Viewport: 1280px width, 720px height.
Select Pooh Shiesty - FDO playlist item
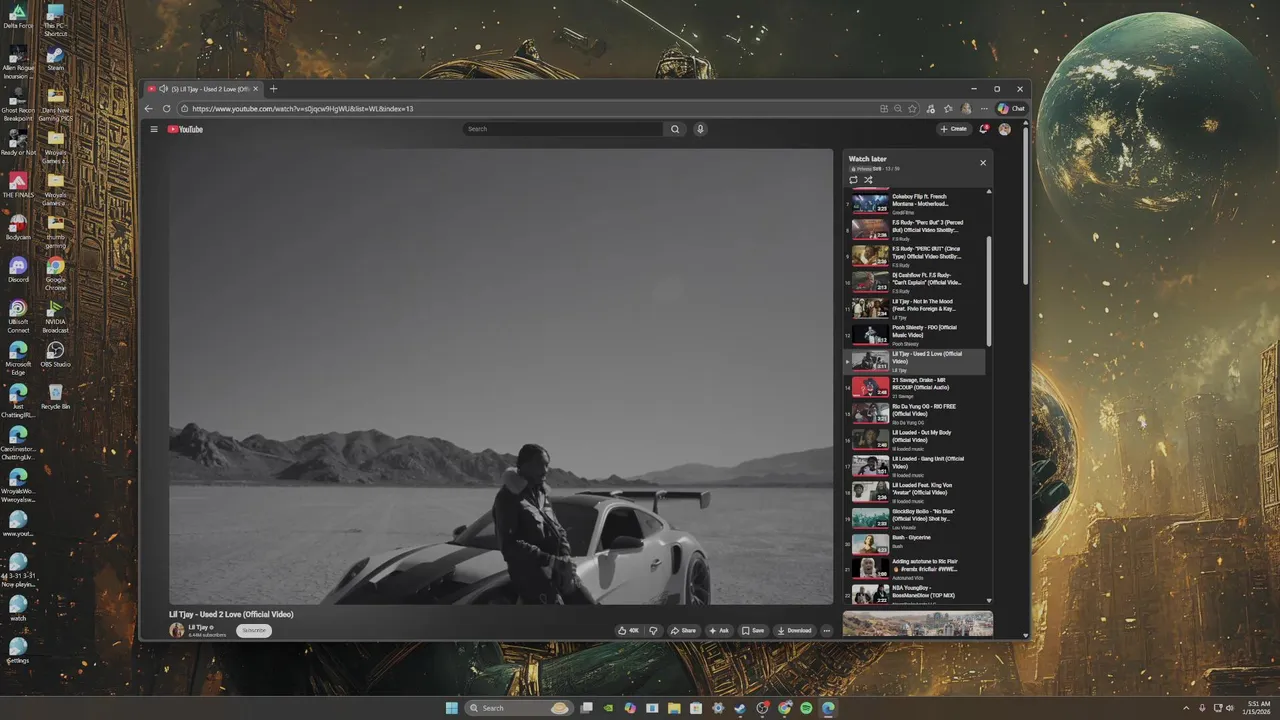pyautogui.click(x=915, y=334)
